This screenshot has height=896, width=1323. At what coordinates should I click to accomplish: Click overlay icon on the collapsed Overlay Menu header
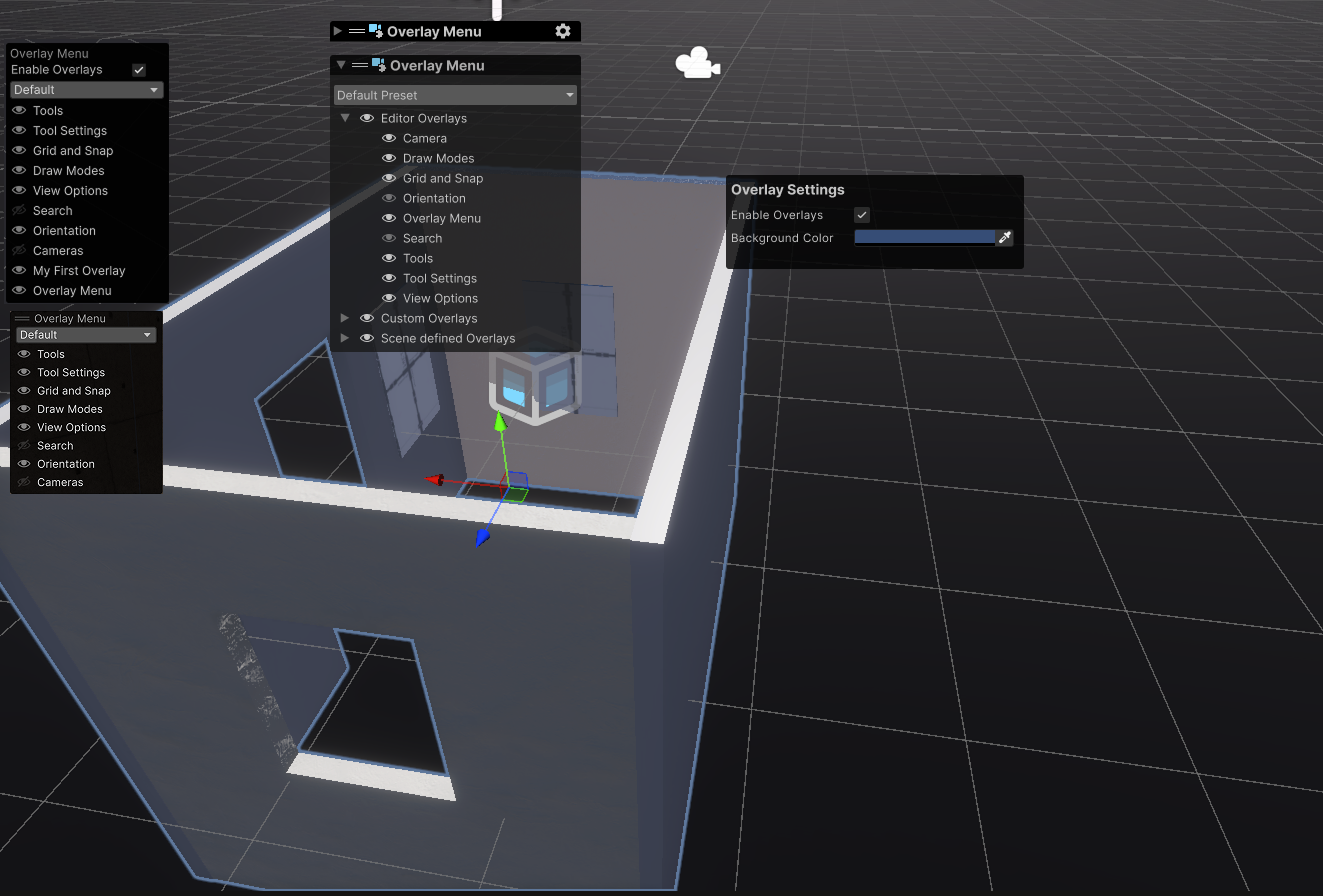[376, 32]
